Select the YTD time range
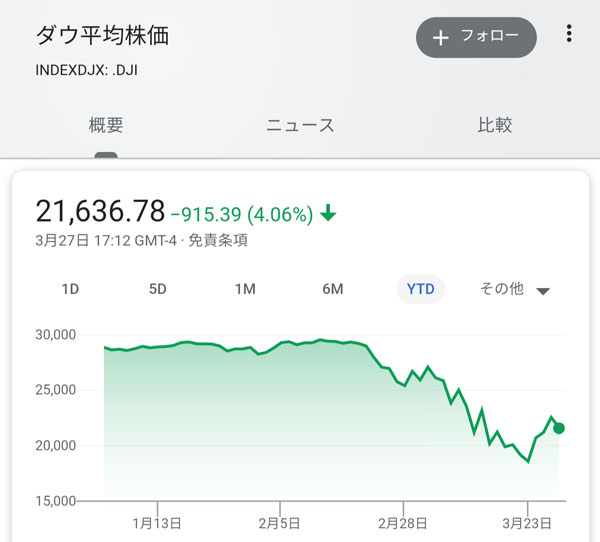Image resolution: width=600 pixels, height=542 pixels. [x=421, y=289]
